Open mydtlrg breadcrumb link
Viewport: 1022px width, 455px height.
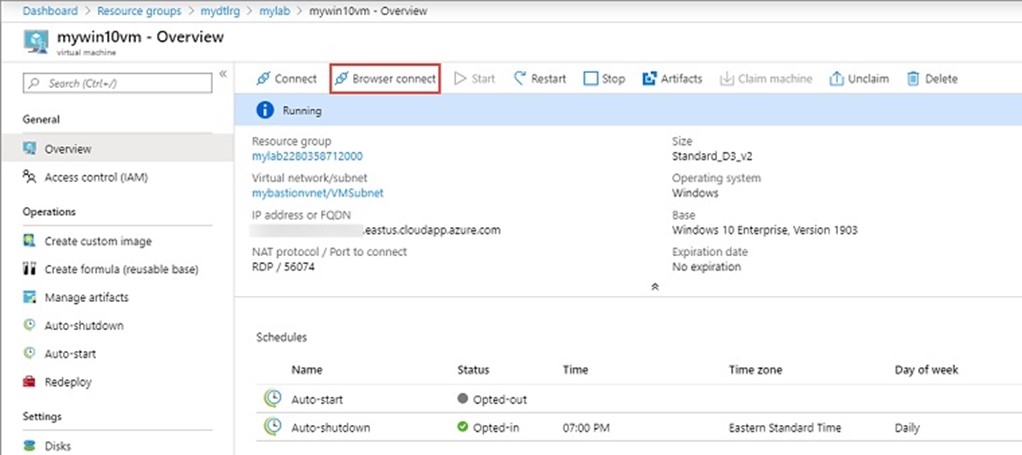(x=222, y=11)
